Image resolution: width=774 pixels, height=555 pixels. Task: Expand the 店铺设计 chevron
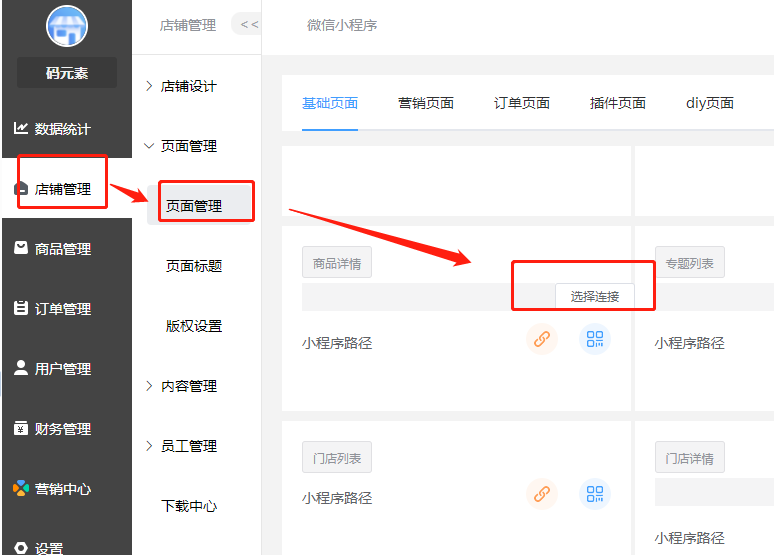[149, 86]
